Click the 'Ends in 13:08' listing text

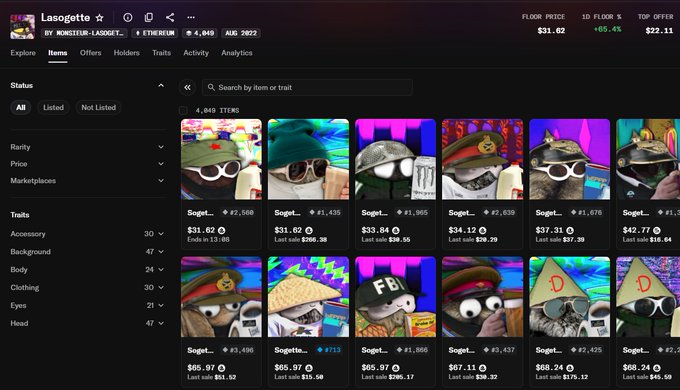click(x=209, y=239)
